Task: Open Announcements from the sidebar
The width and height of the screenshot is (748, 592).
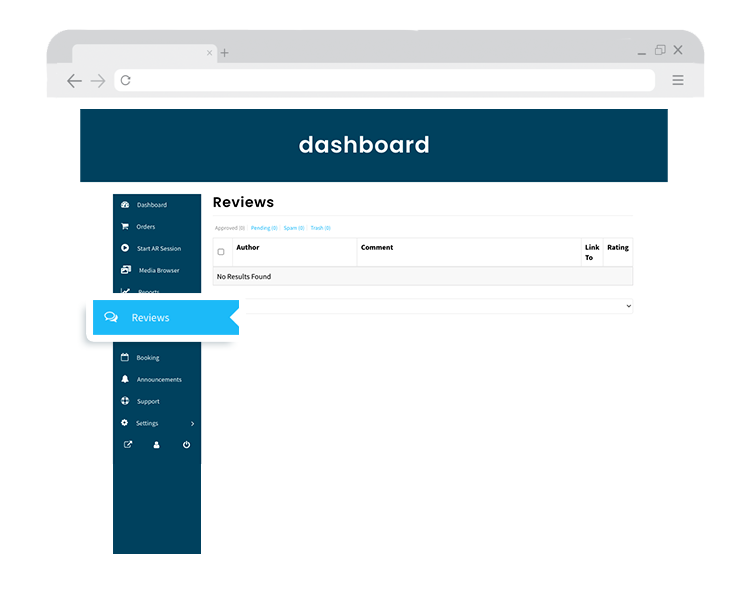Action: (157, 380)
